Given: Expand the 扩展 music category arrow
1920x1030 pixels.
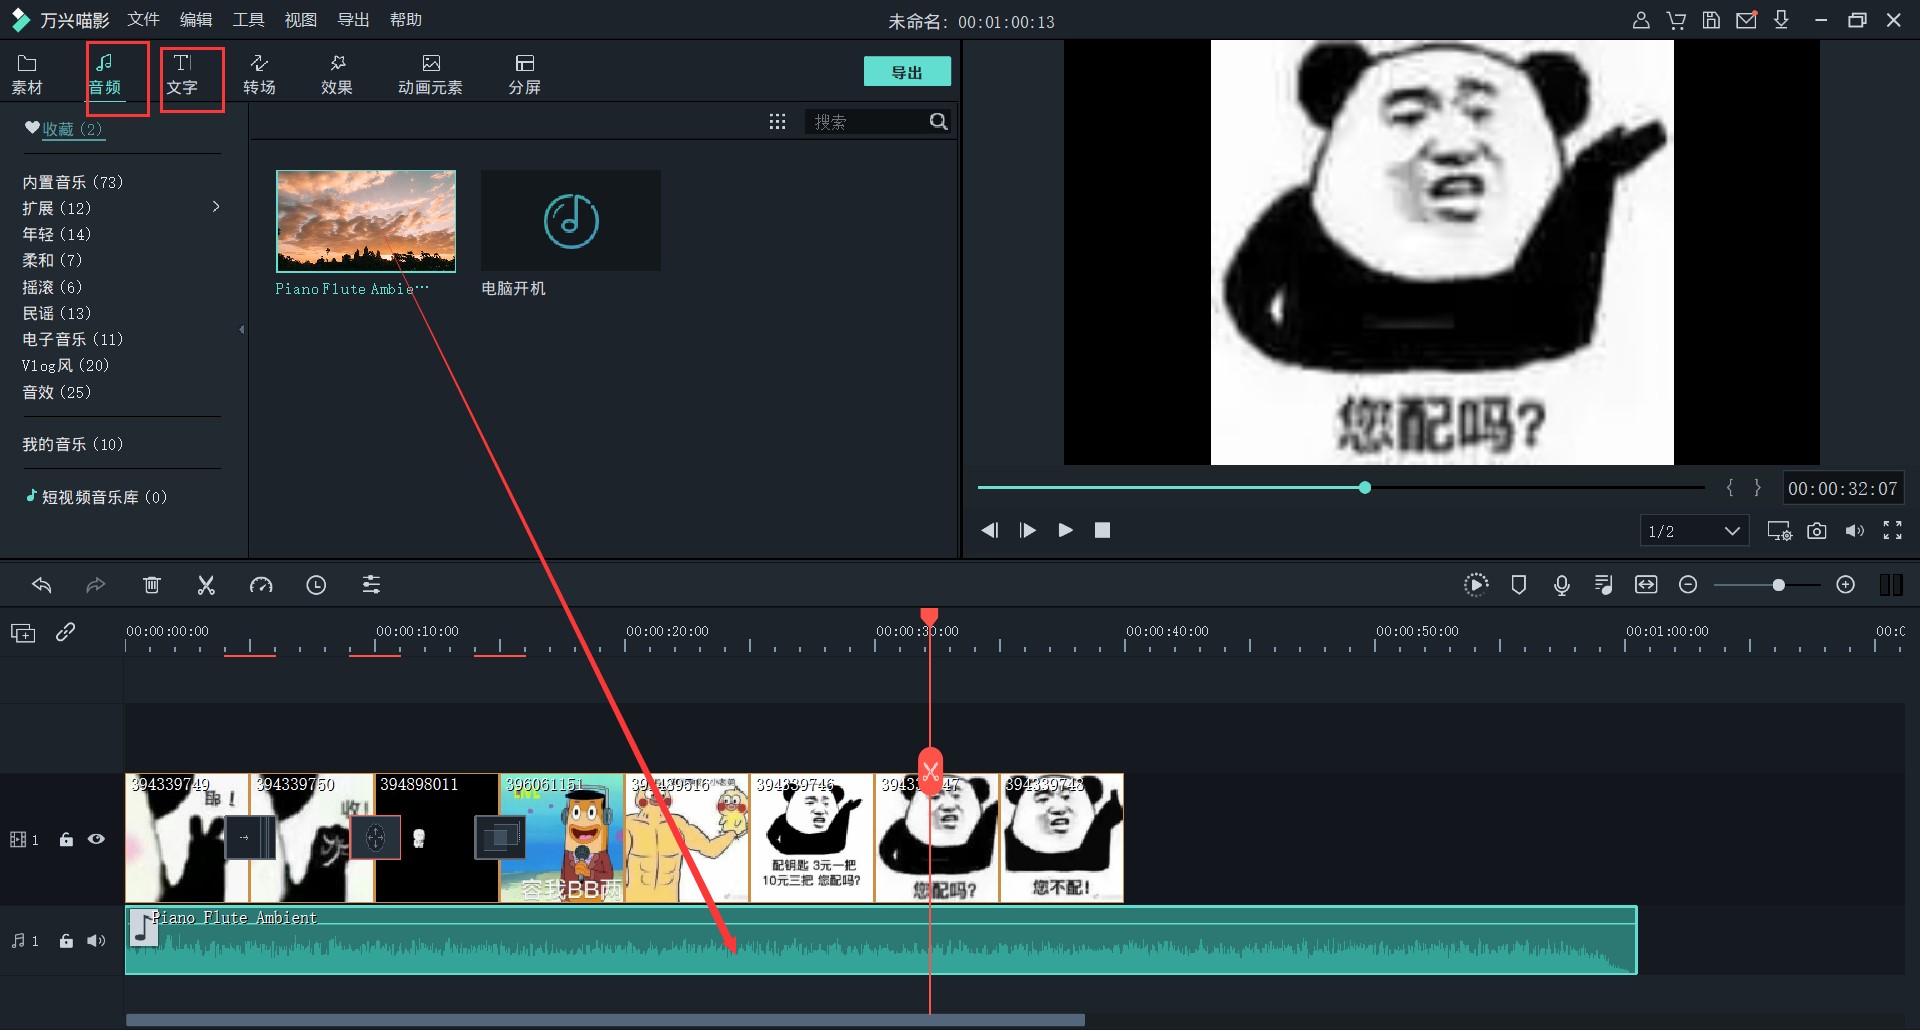Looking at the screenshot, I should 216,207.
